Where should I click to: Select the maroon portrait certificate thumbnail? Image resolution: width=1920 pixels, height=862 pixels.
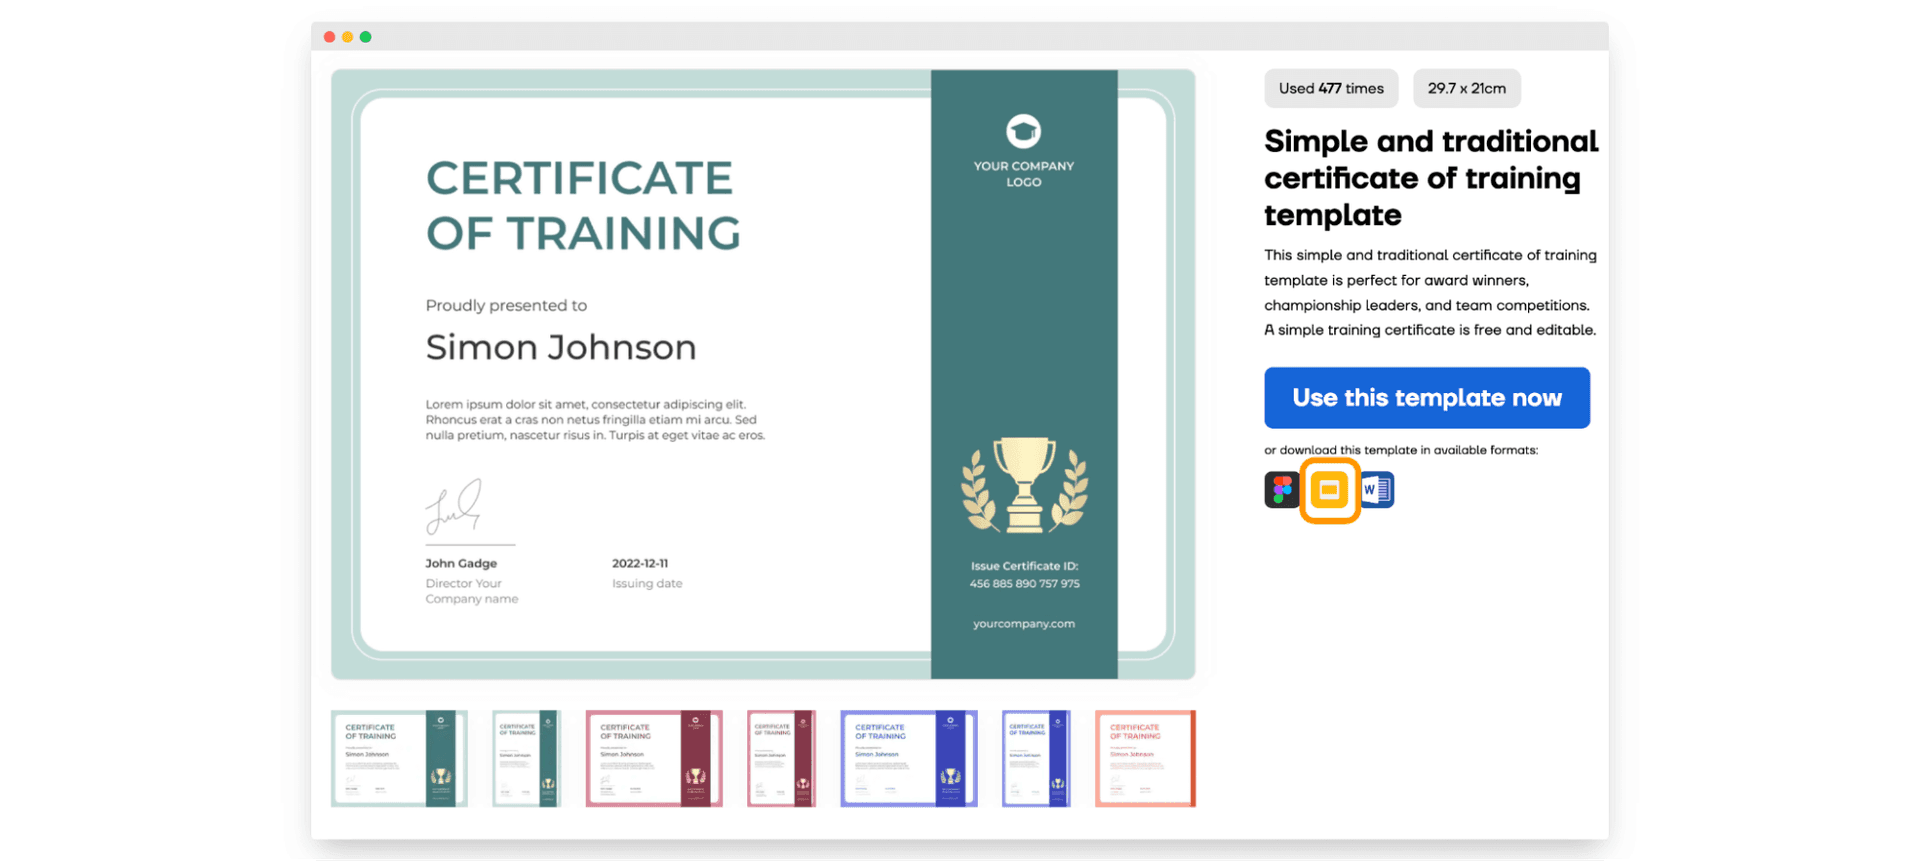781,759
